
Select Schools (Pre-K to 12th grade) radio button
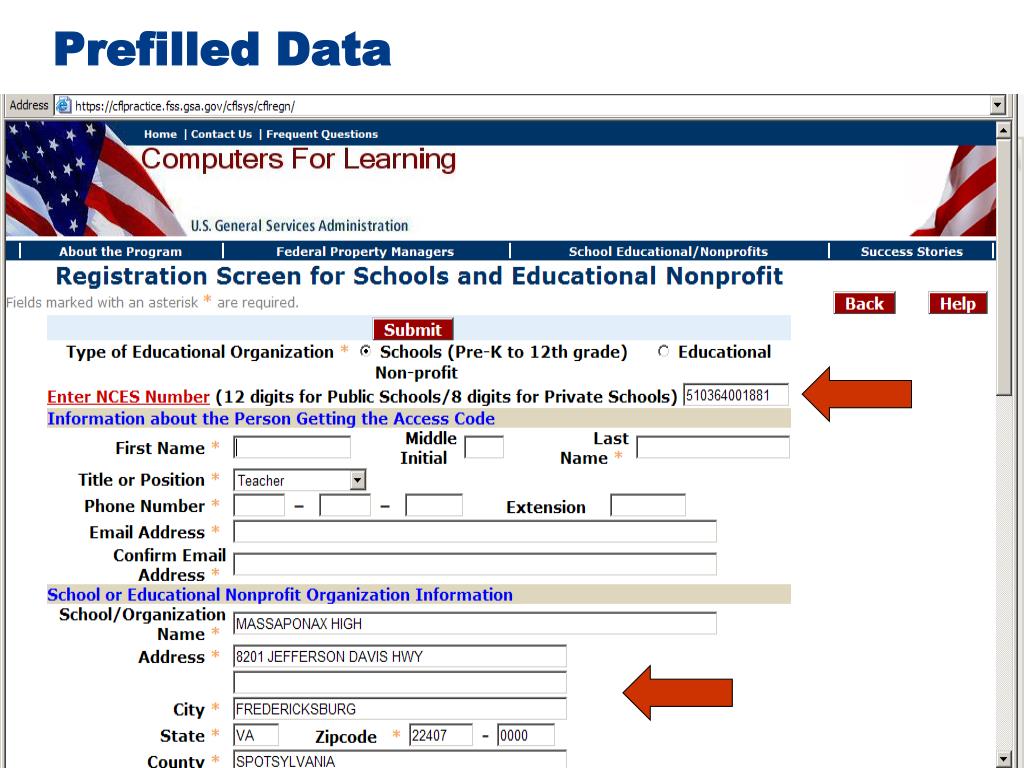(x=366, y=351)
